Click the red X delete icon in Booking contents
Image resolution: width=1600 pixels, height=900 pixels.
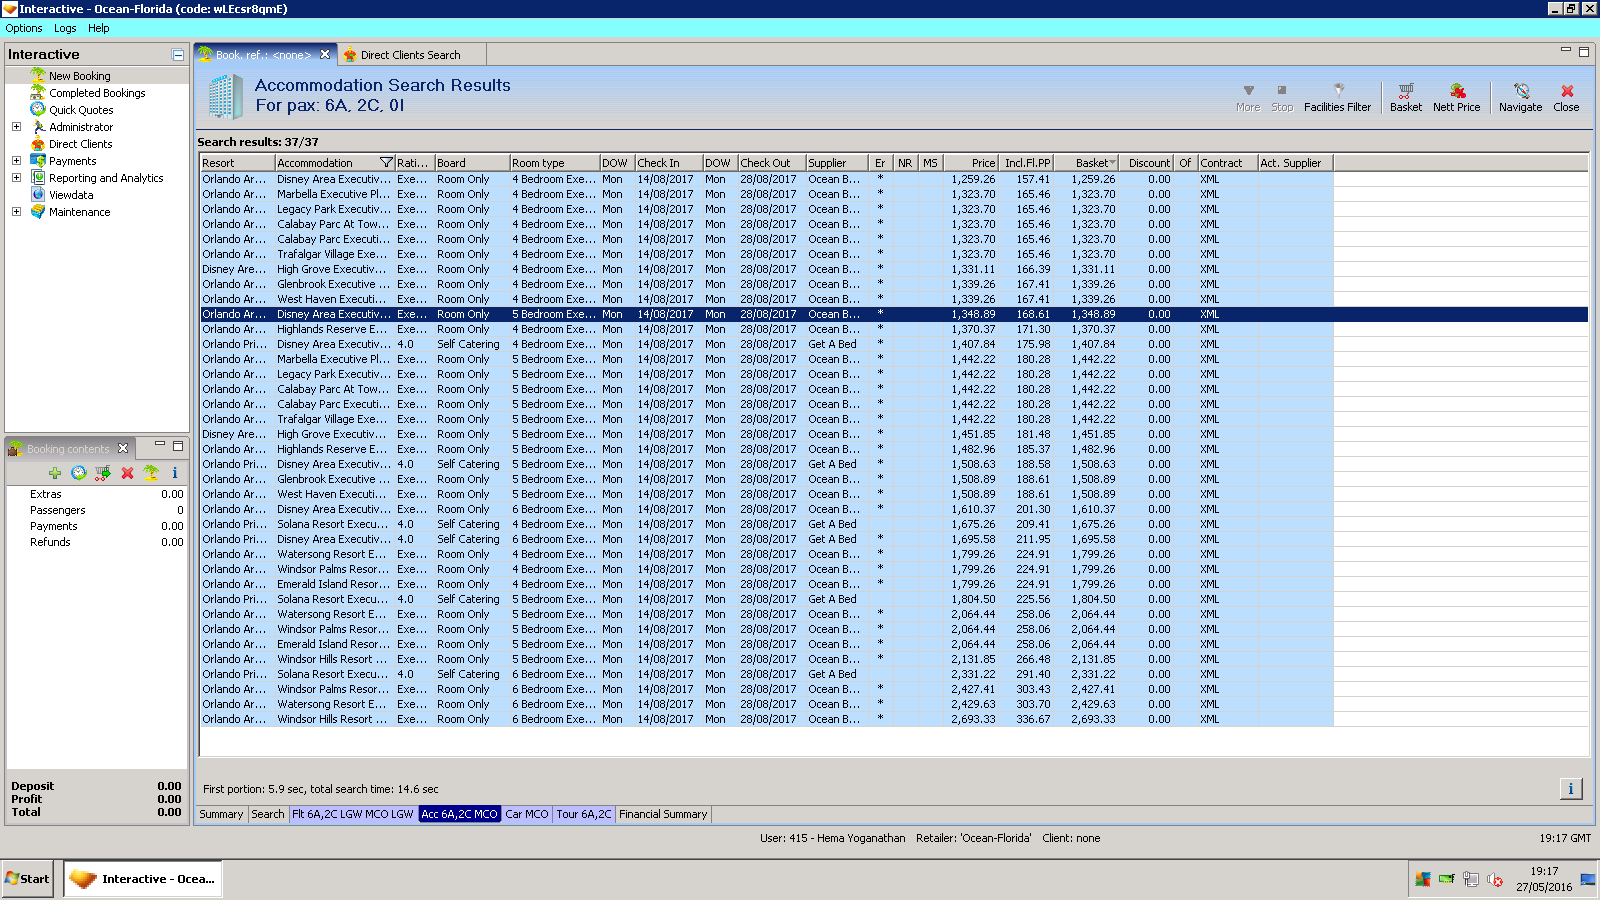point(127,473)
